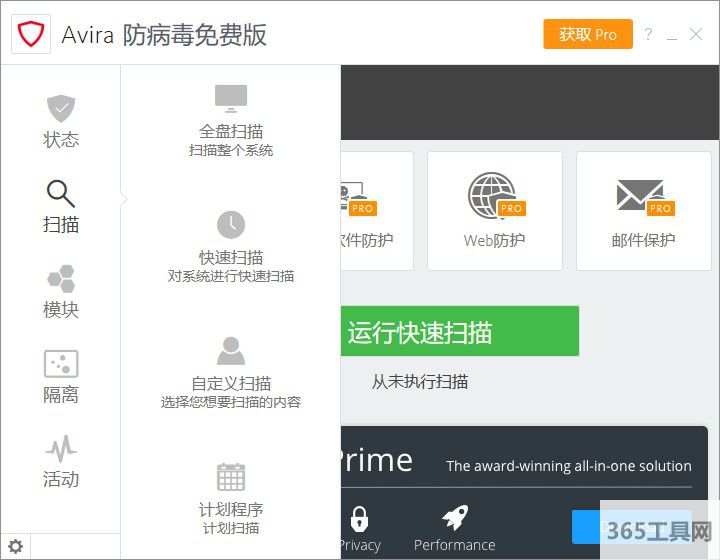The width and height of the screenshot is (720, 560).
Task: Open the Web防护 globe tile
Action: coord(495,210)
